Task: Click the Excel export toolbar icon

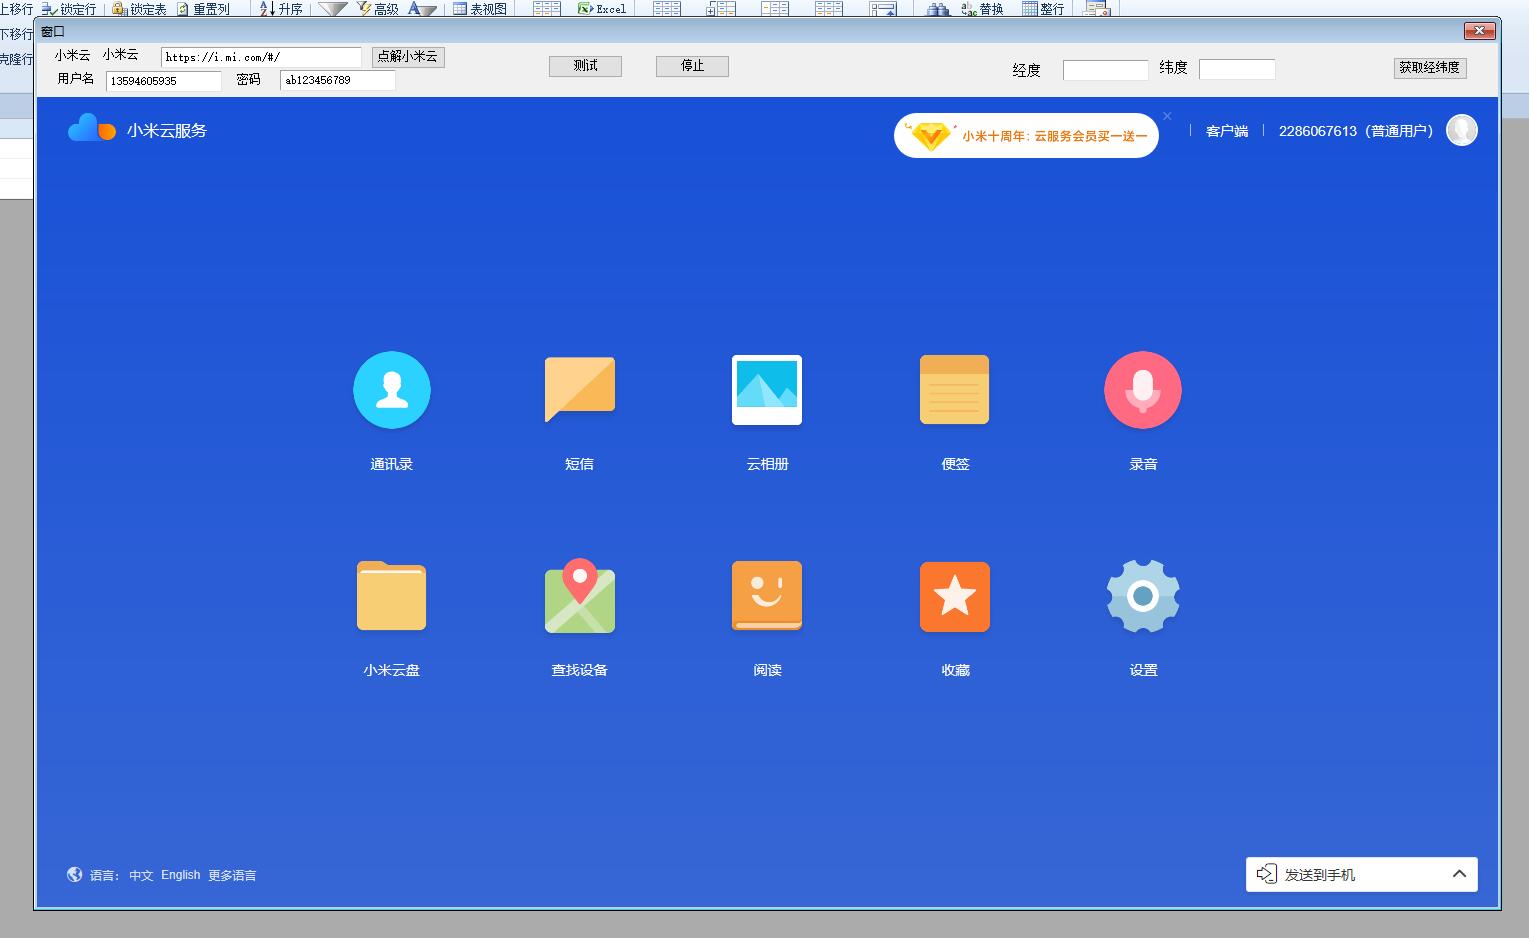Action: pos(602,8)
